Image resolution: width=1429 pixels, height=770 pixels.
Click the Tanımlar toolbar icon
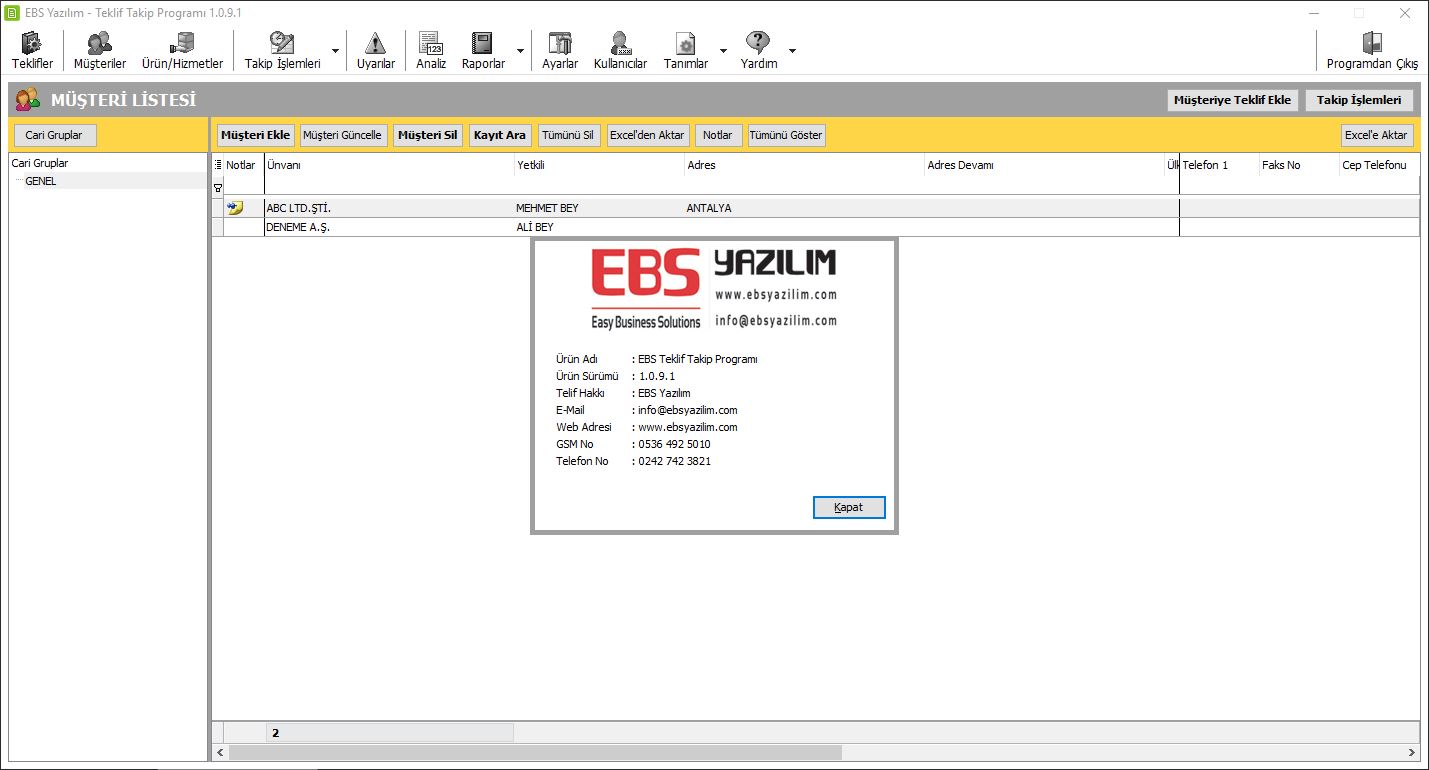(686, 50)
